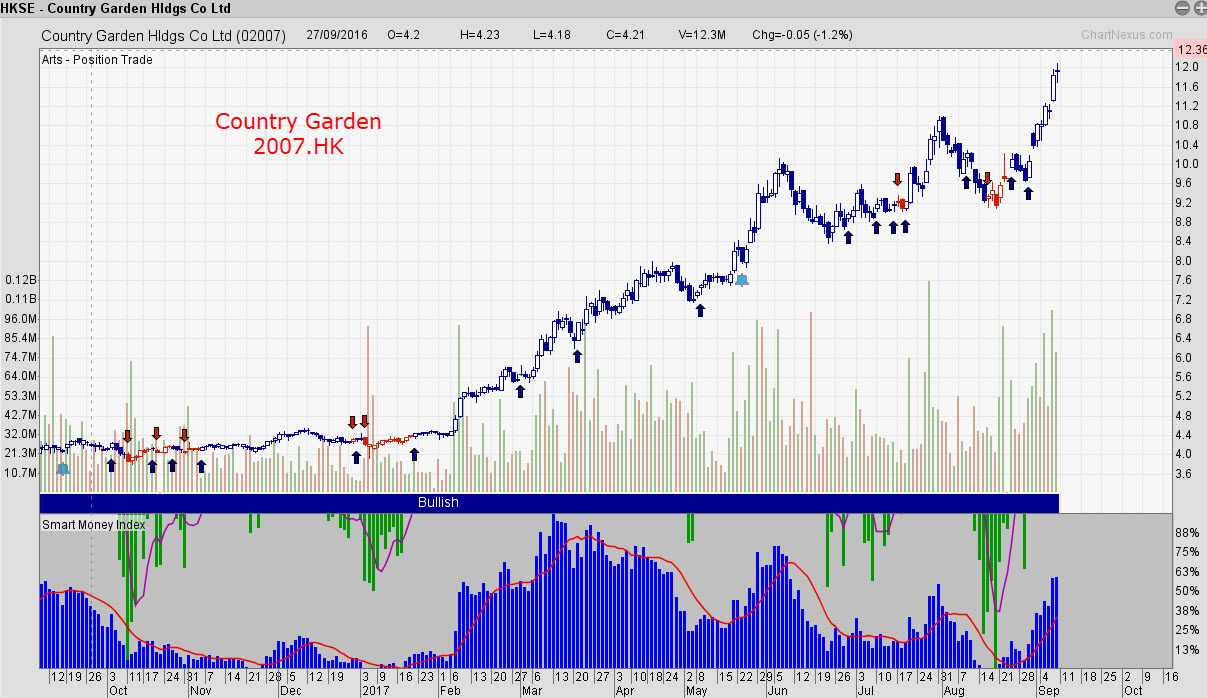Select the red sell arrow in mid-July
This screenshot has width=1207, height=698.
pos(897,179)
